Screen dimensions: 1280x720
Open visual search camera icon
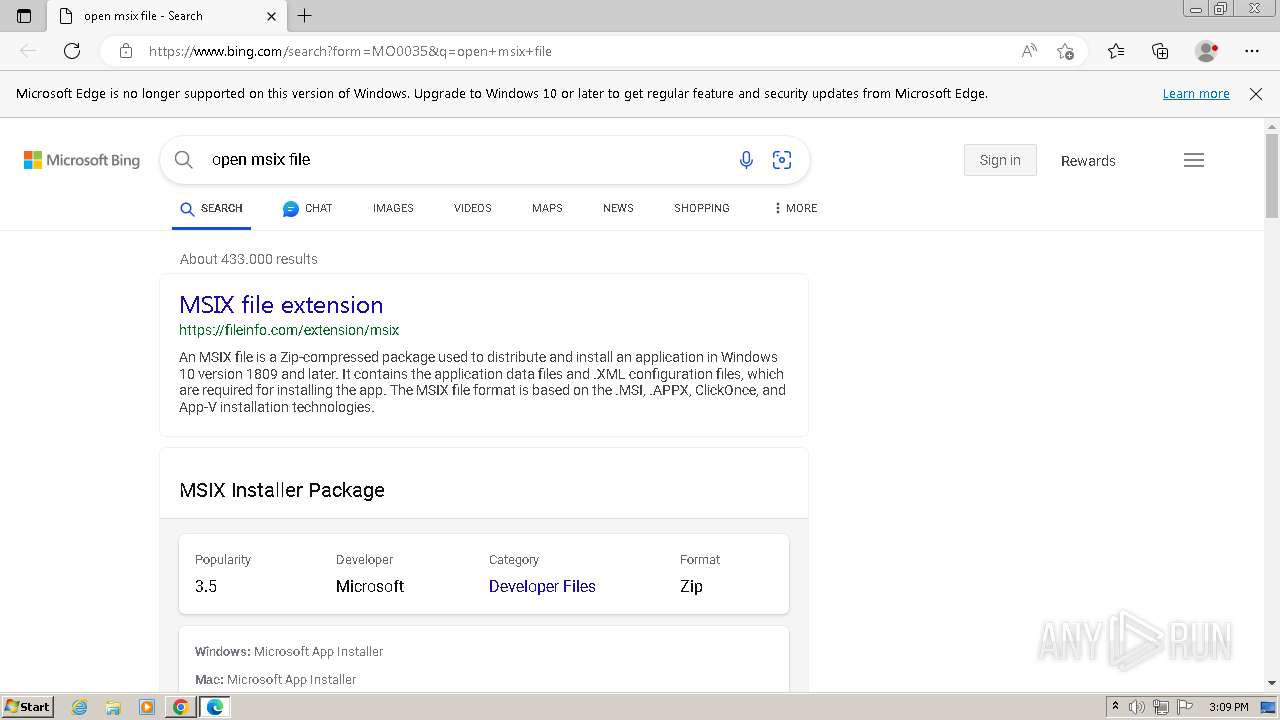[x=782, y=159]
